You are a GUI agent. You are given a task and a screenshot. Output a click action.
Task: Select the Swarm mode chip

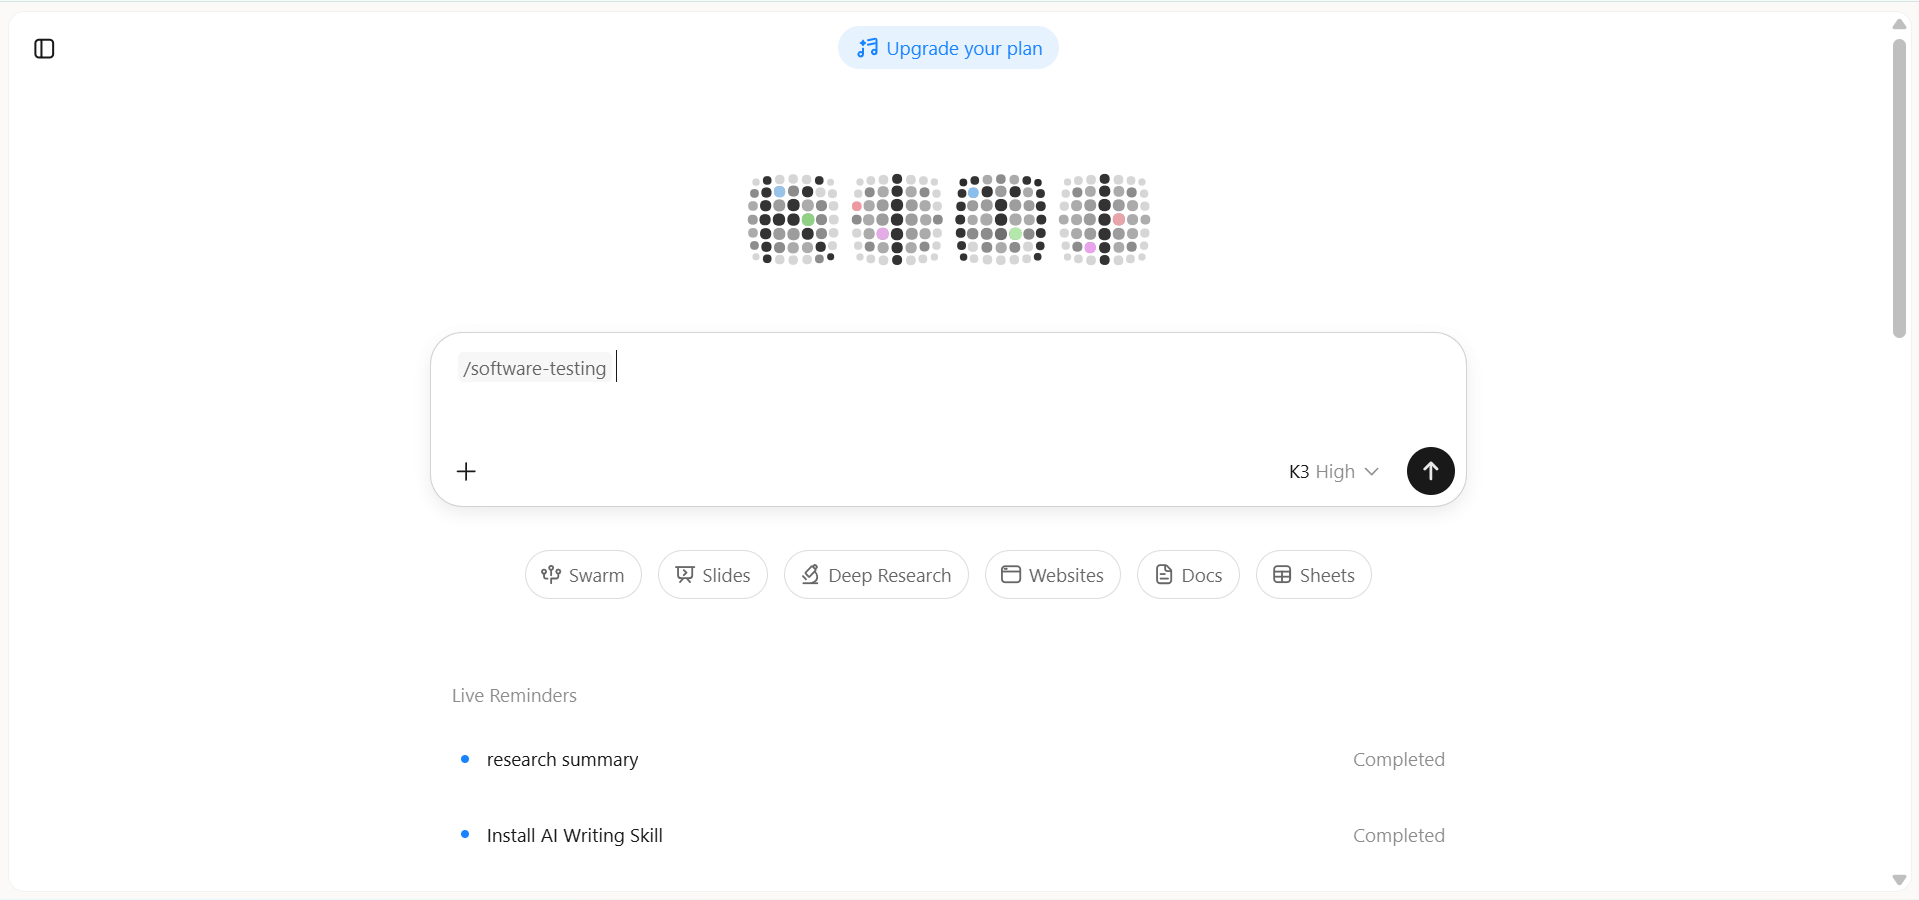(x=583, y=575)
